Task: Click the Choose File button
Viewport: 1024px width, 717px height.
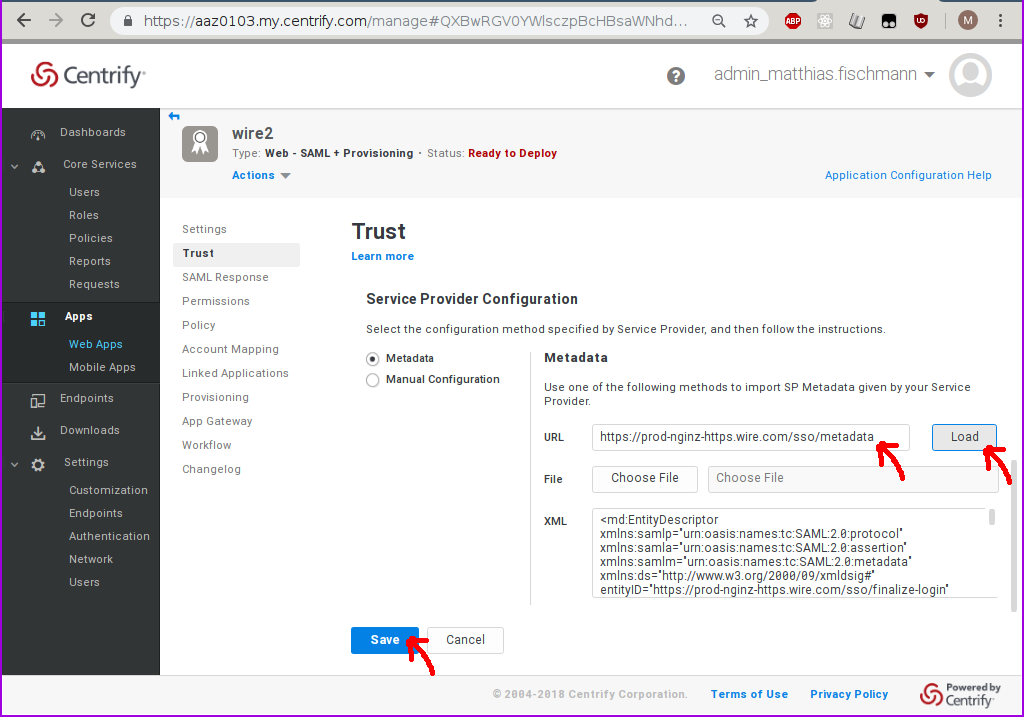Action: pos(645,479)
